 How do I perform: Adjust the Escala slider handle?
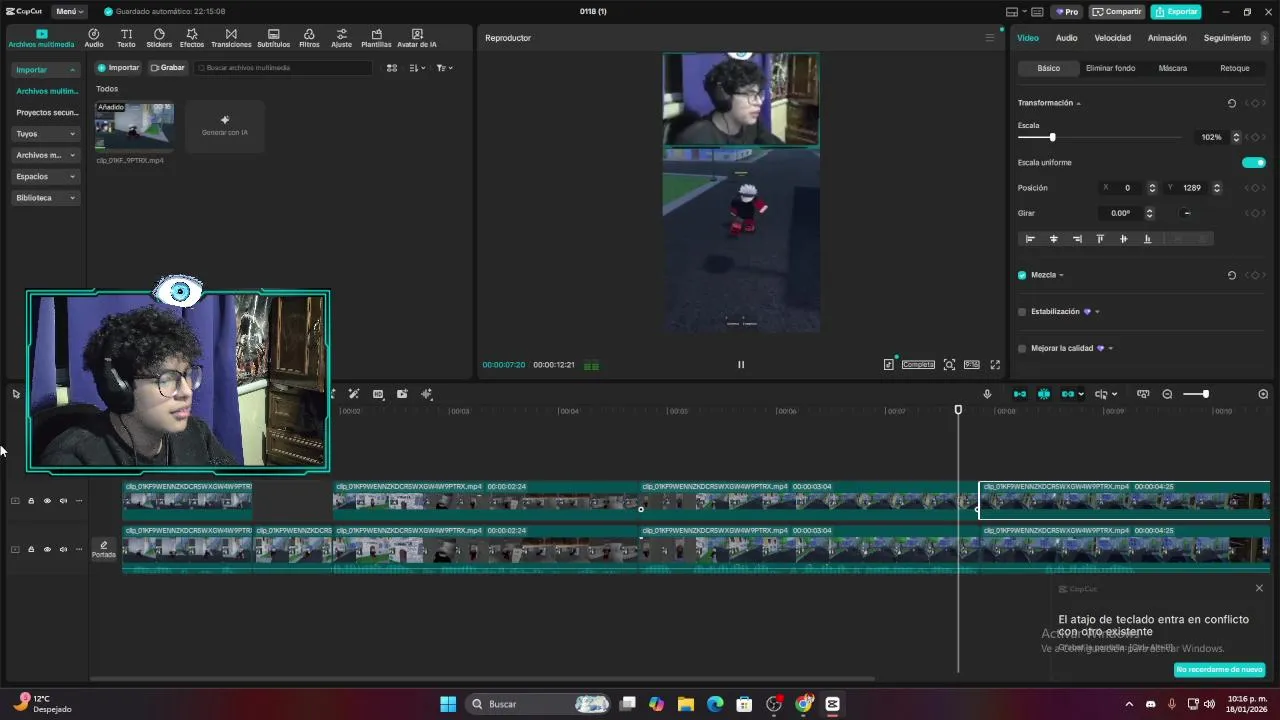click(1052, 137)
